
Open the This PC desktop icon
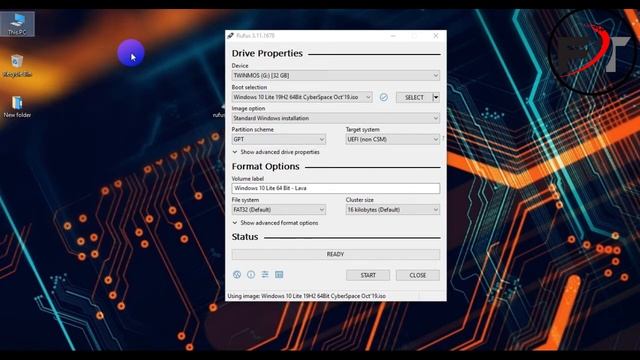point(17,24)
